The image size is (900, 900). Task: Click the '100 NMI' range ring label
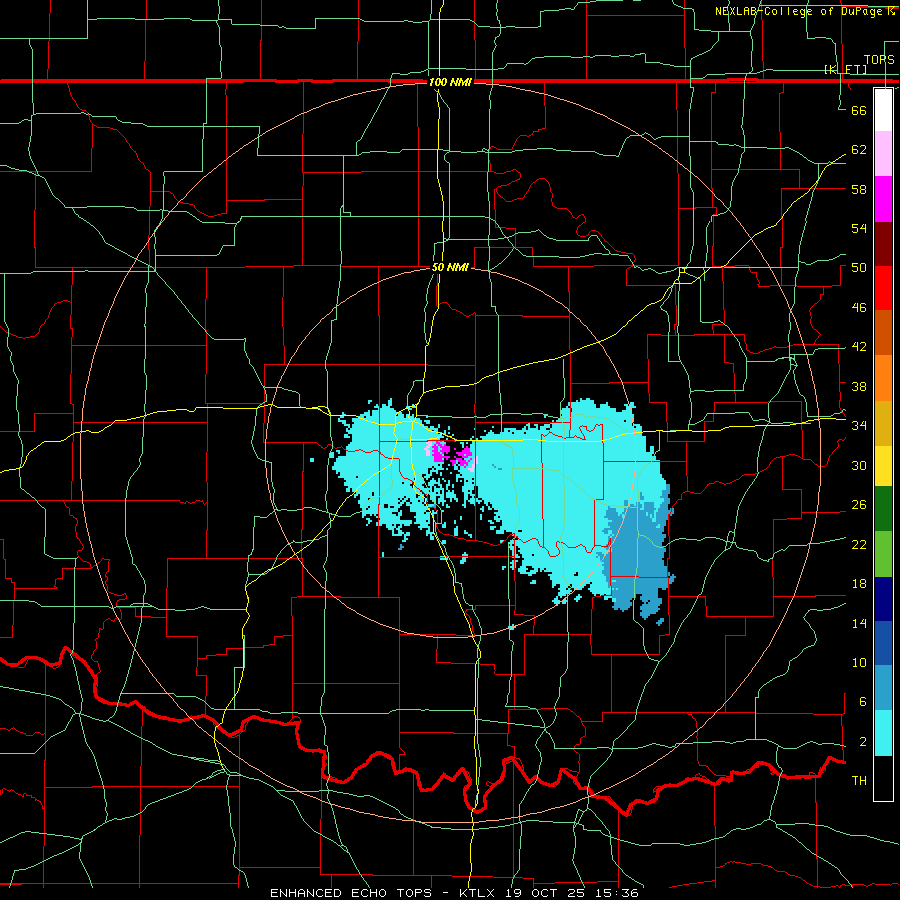450,82
